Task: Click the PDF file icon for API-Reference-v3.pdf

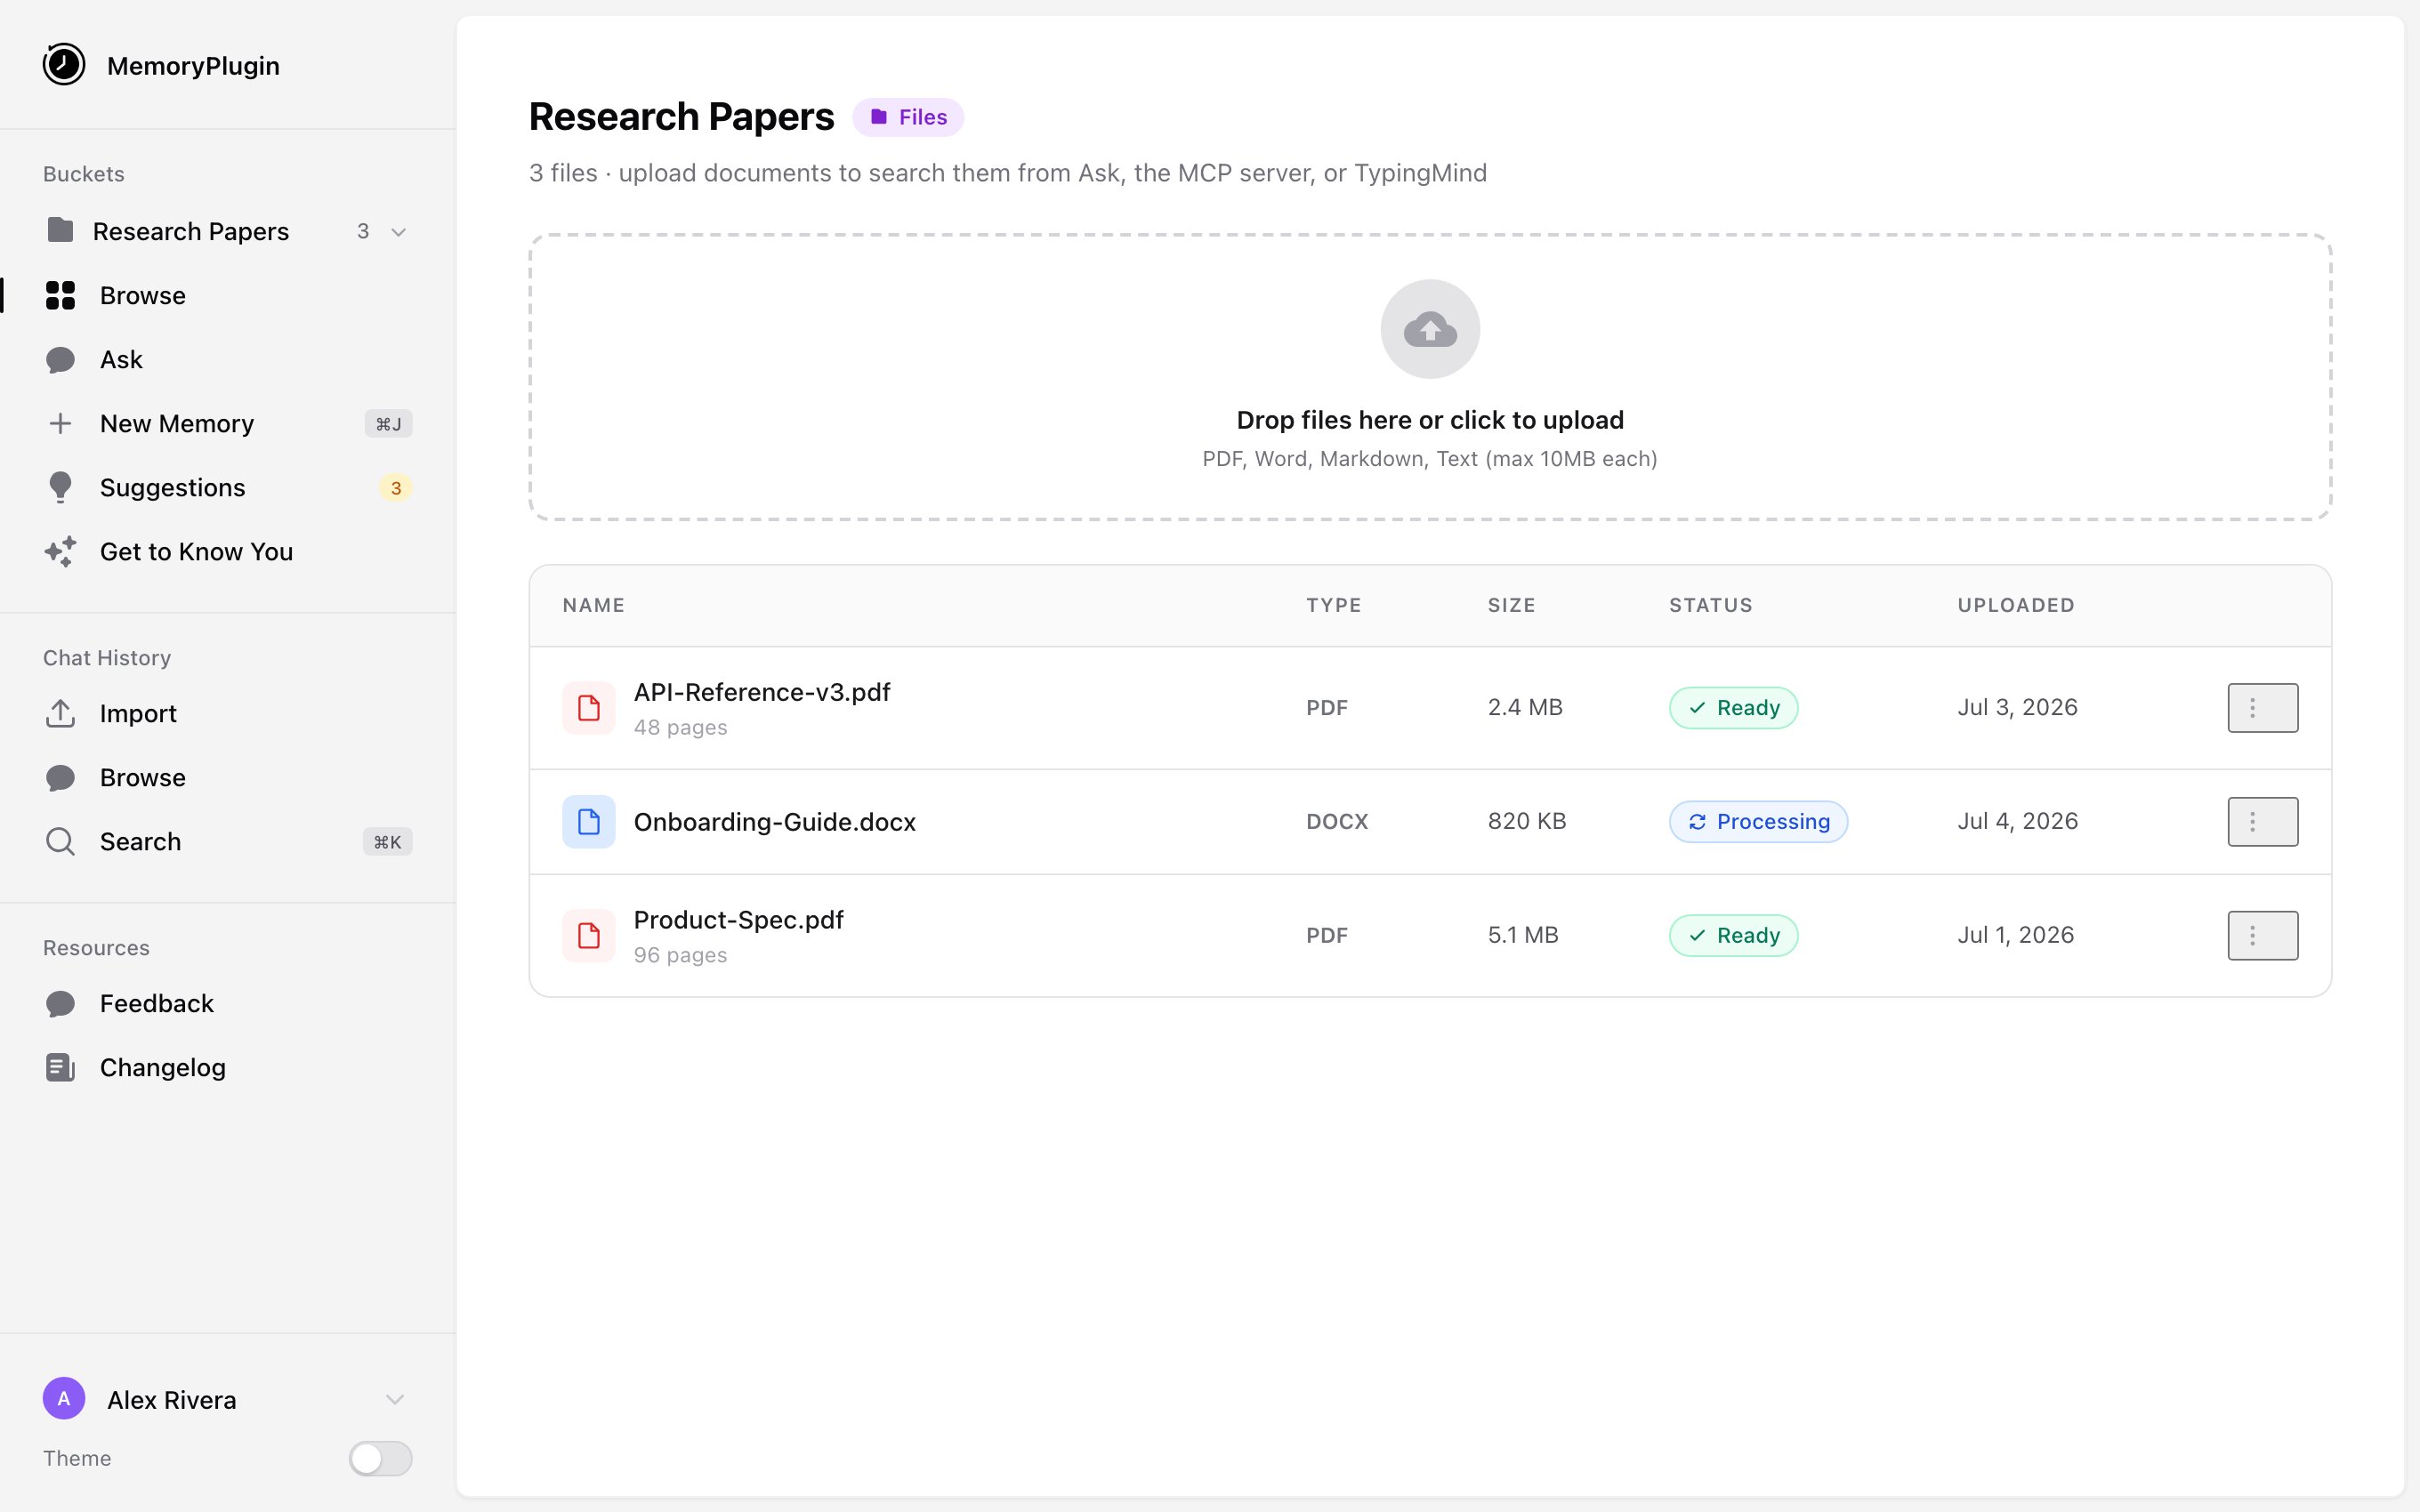Action: point(589,708)
